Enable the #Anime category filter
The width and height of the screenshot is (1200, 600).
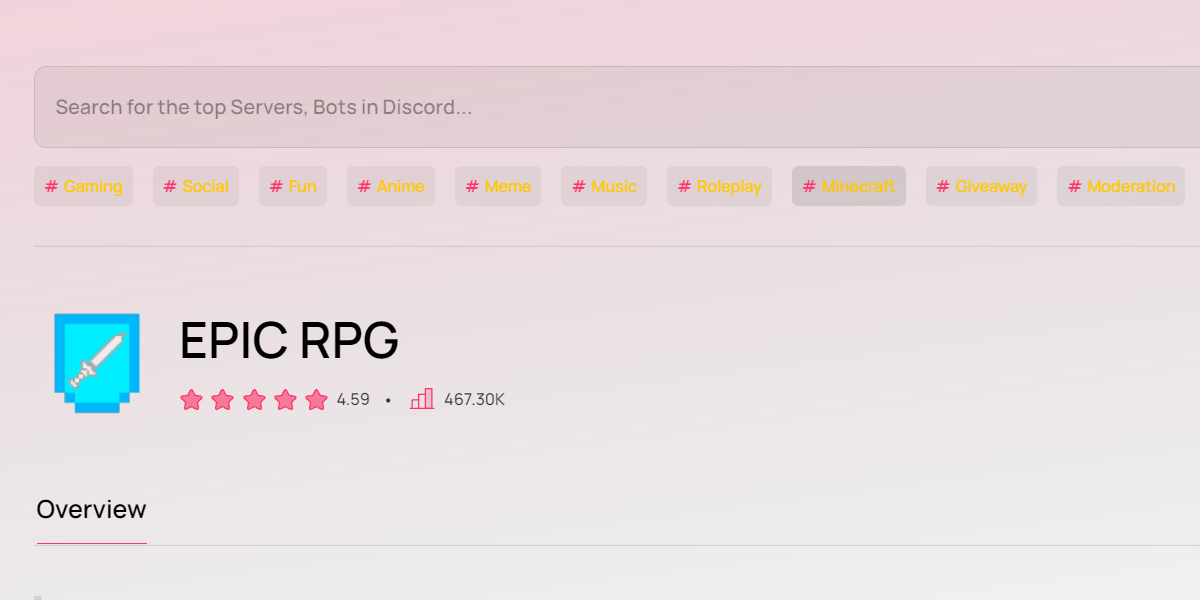(390, 185)
